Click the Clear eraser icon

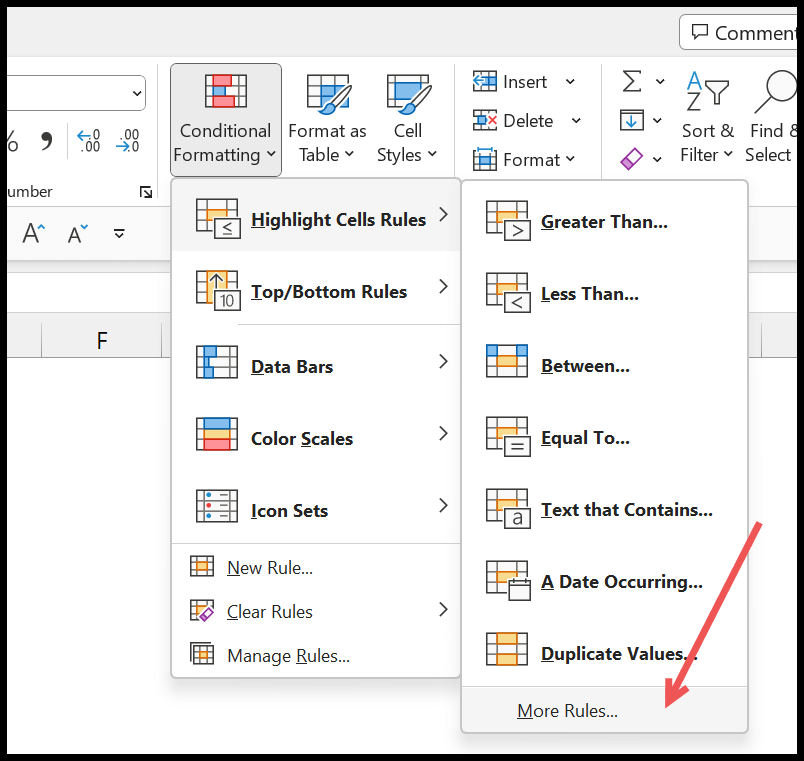pyautogui.click(x=631, y=159)
